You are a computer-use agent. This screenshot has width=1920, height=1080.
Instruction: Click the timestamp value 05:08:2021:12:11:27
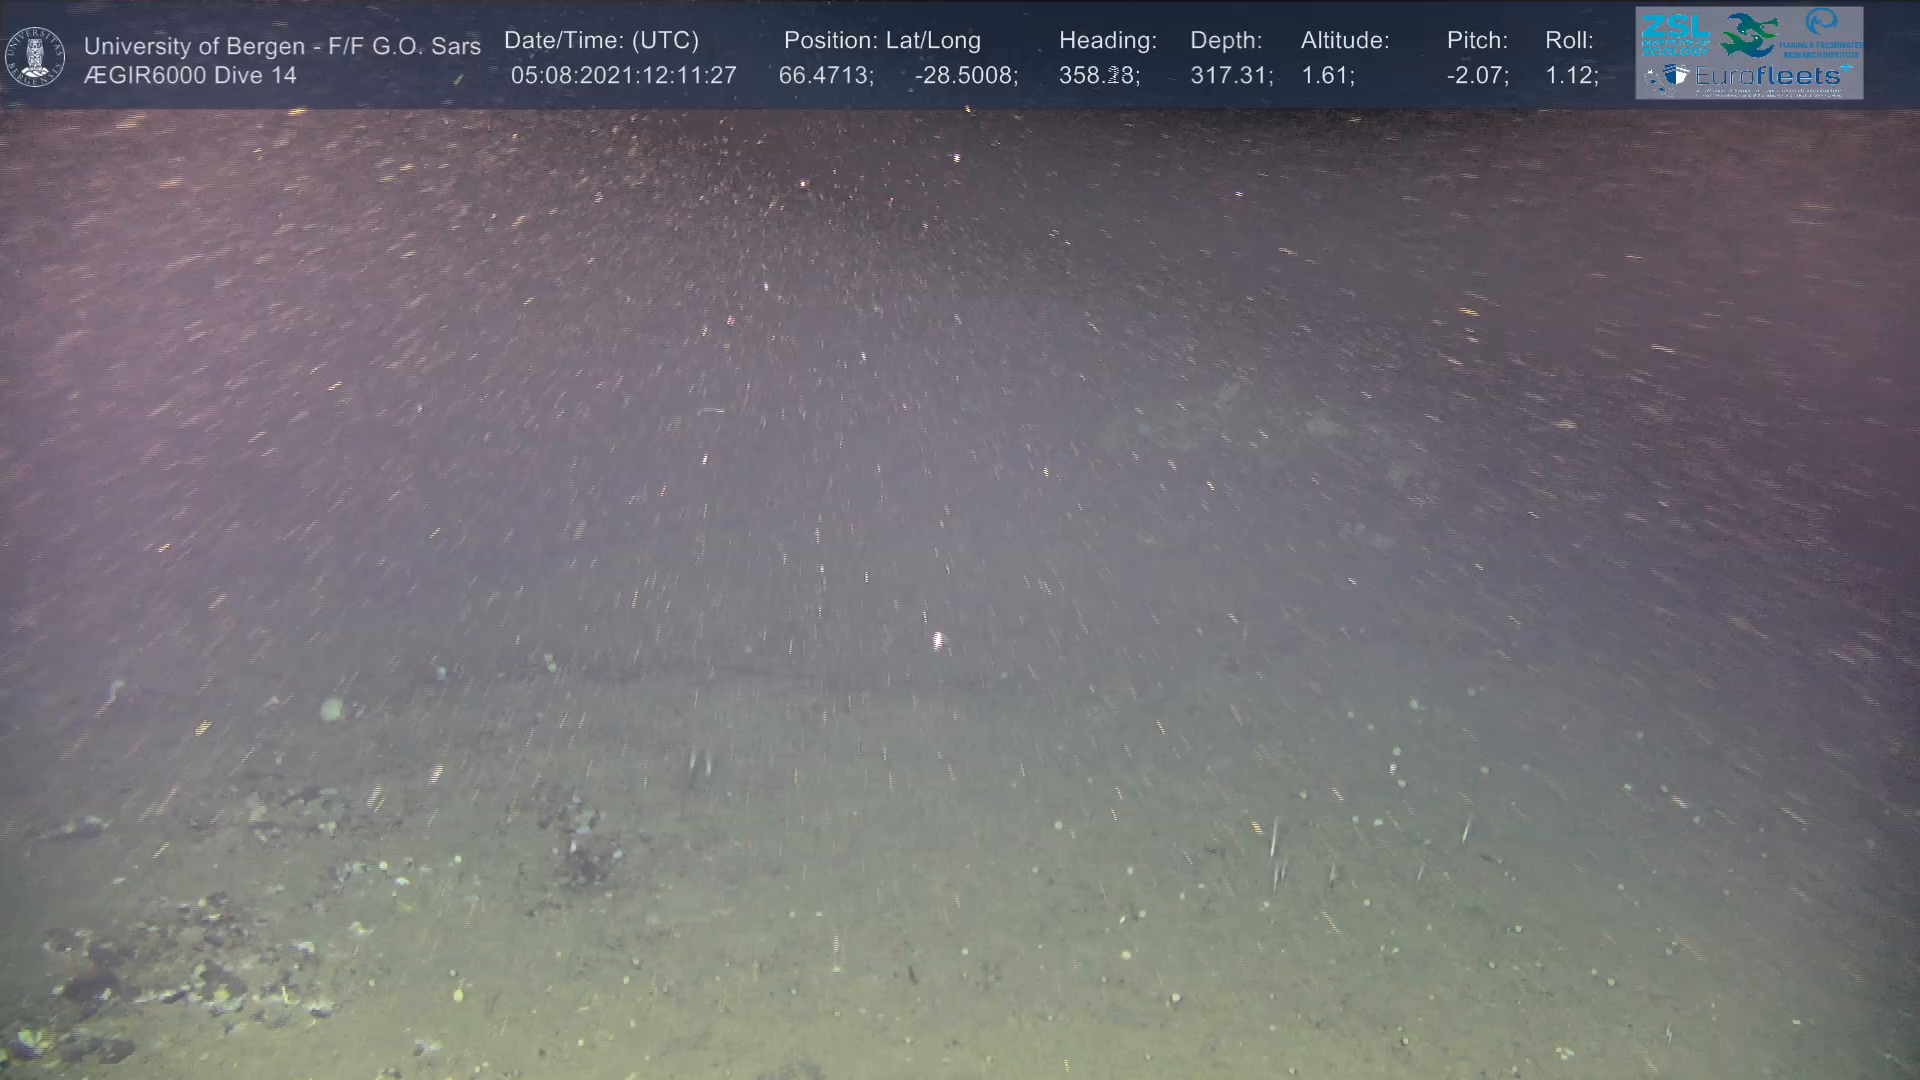623,76
